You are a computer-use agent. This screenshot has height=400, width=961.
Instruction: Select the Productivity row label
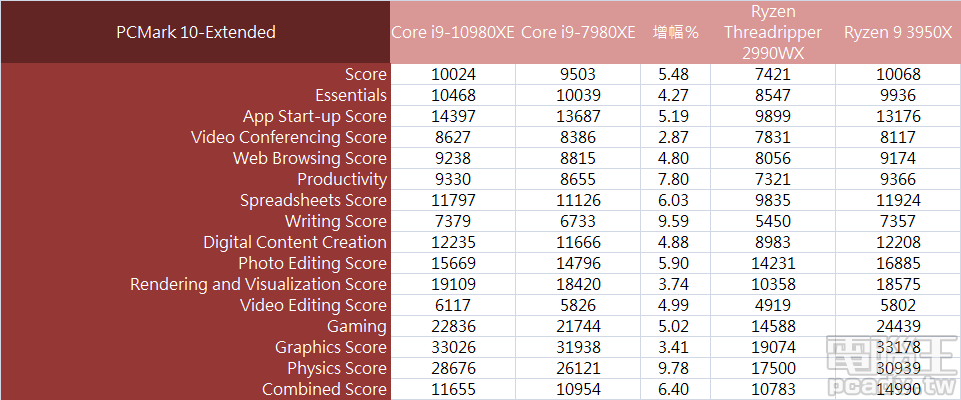(x=342, y=179)
